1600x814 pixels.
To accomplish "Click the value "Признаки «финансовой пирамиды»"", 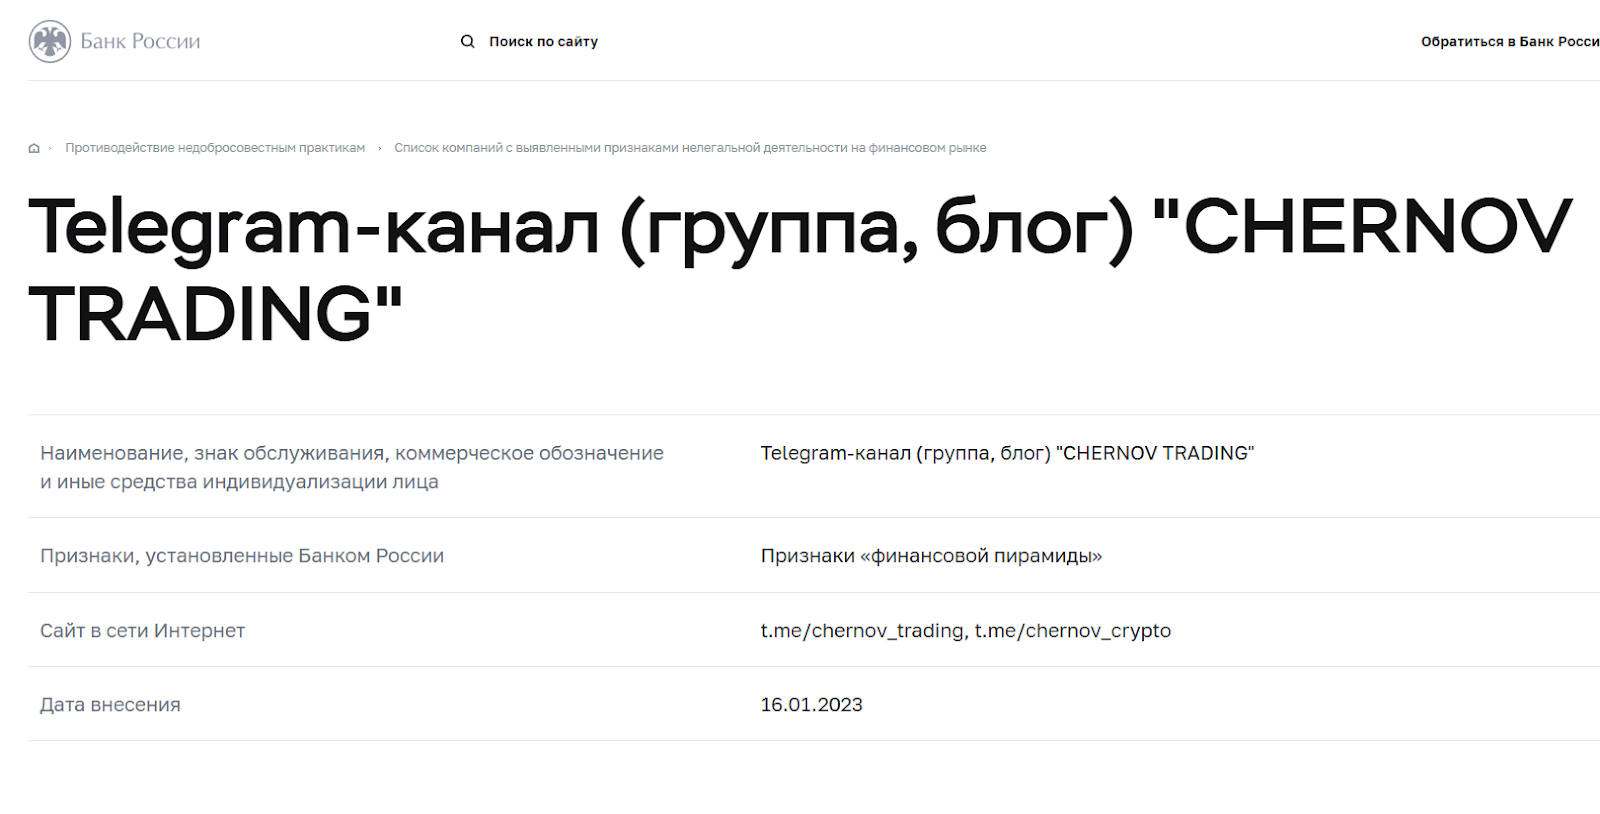I will coord(931,556).
